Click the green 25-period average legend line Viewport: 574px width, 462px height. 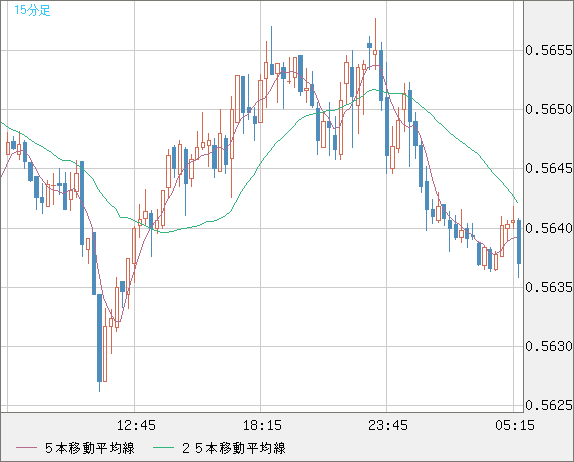(x=163, y=448)
